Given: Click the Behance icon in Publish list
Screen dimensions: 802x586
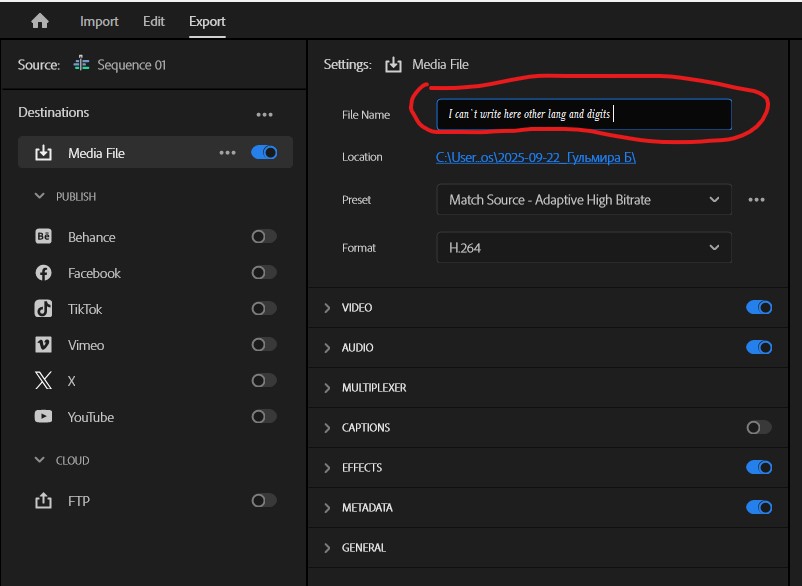Looking at the screenshot, I should [43, 237].
